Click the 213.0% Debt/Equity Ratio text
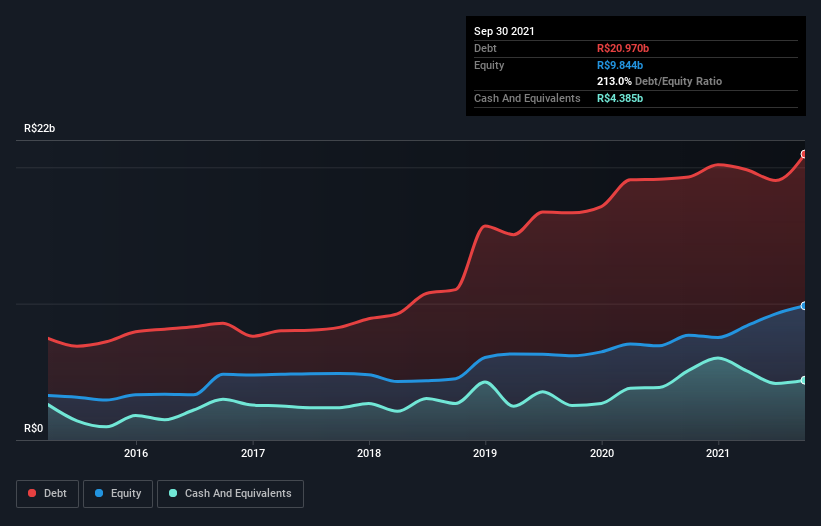The width and height of the screenshot is (821, 526). (x=659, y=82)
